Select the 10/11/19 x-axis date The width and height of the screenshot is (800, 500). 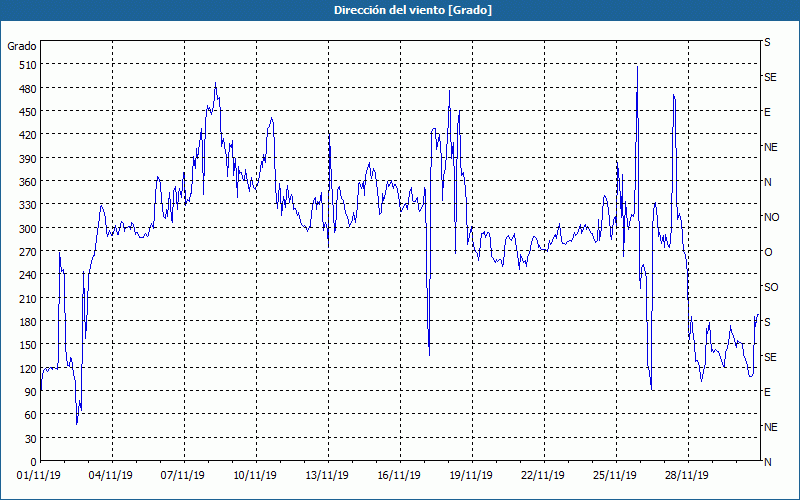[255, 476]
